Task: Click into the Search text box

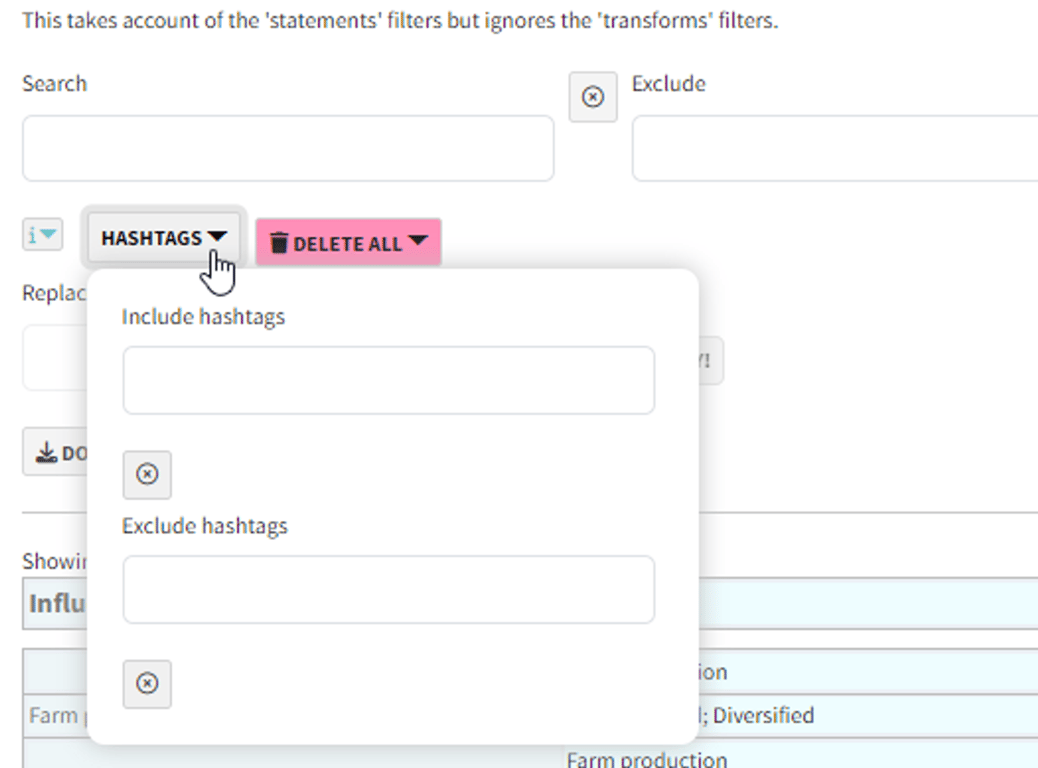Action: click(288, 148)
